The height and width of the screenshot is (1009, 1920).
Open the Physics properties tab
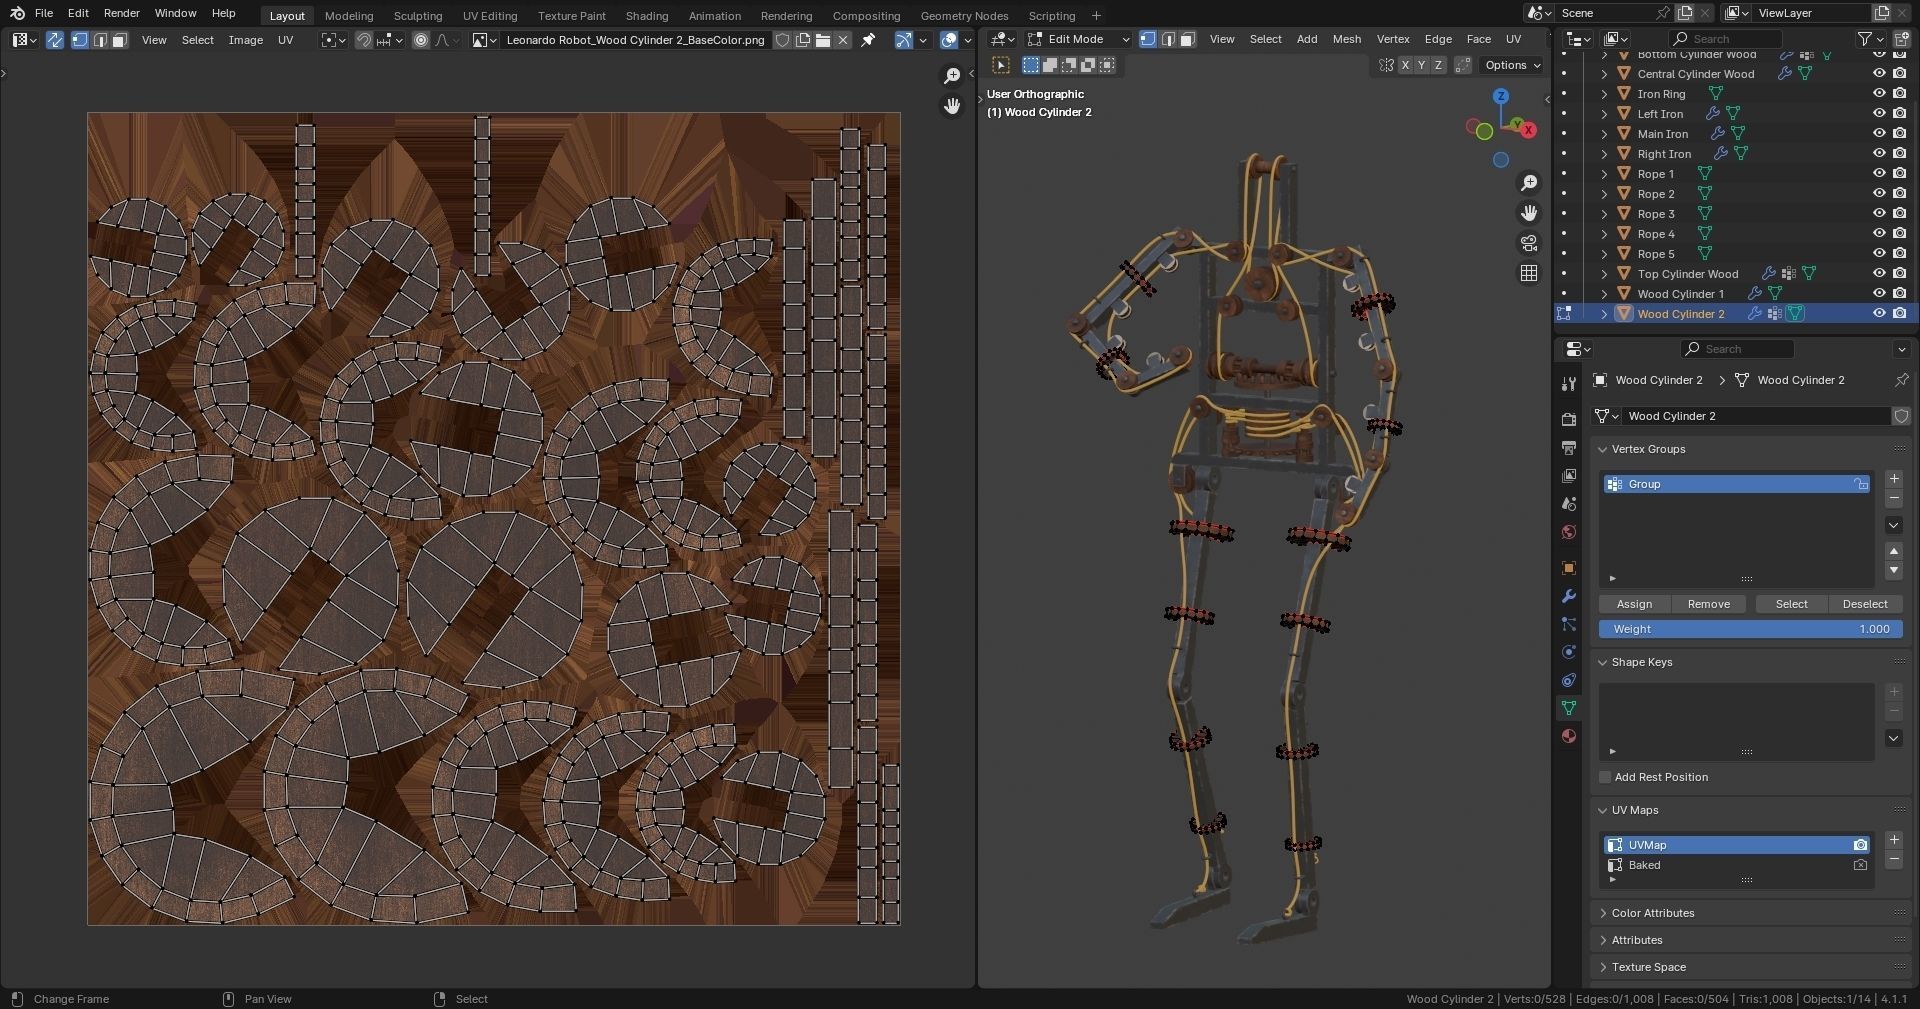pyautogui.click(x=1568, y=652)
